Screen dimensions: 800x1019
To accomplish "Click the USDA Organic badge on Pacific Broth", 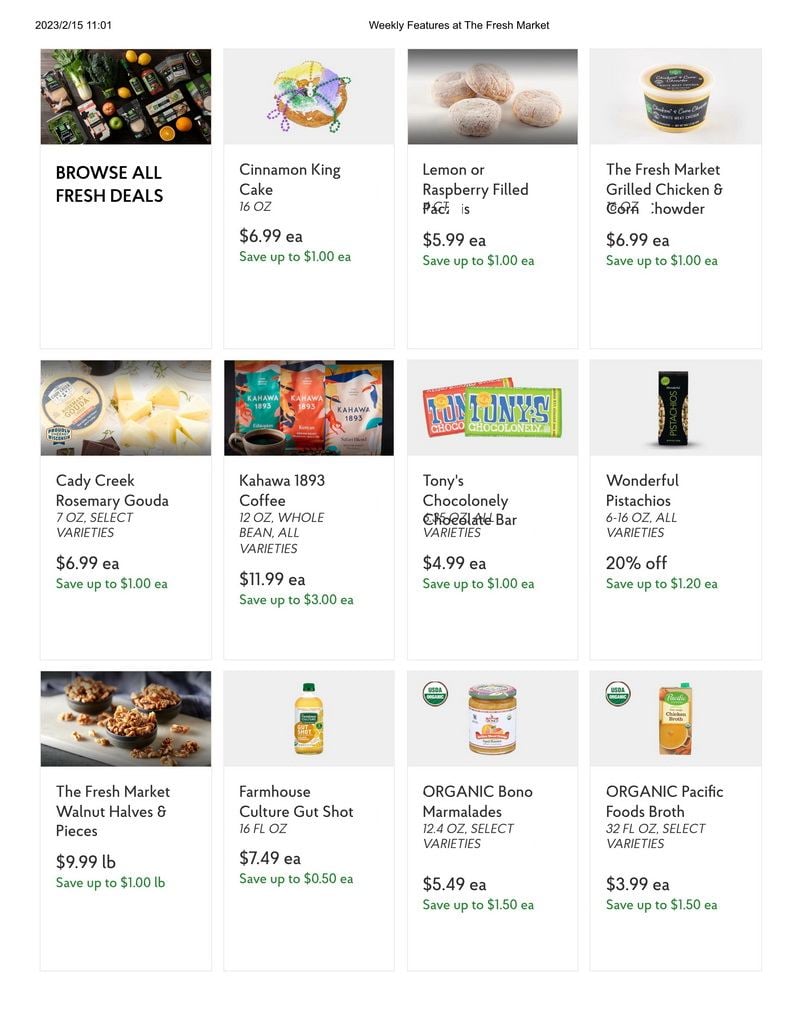I will 618,693.
